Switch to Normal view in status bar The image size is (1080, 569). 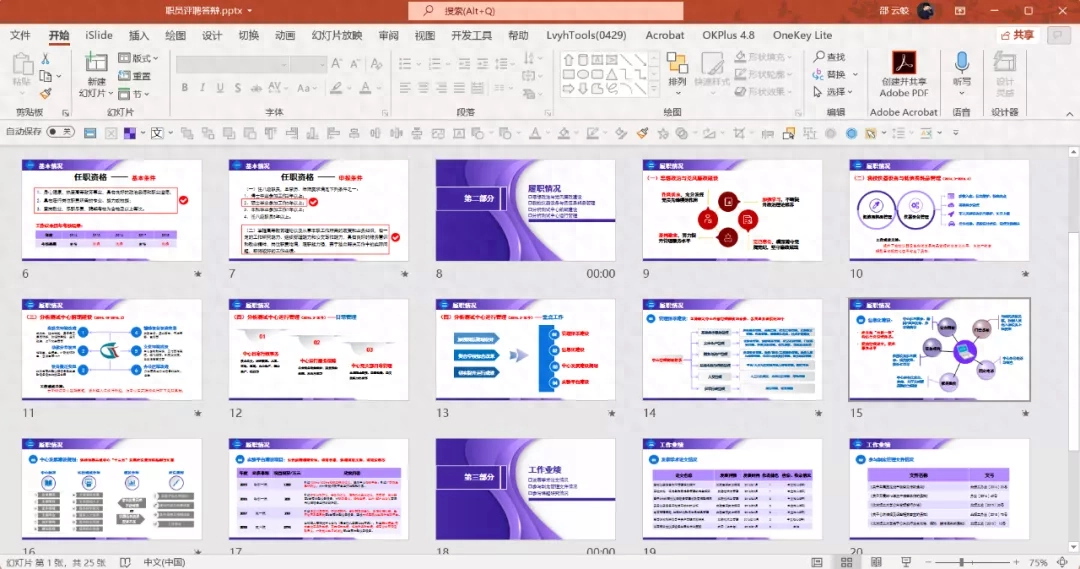pyautogui.click(x=817, y=562)
